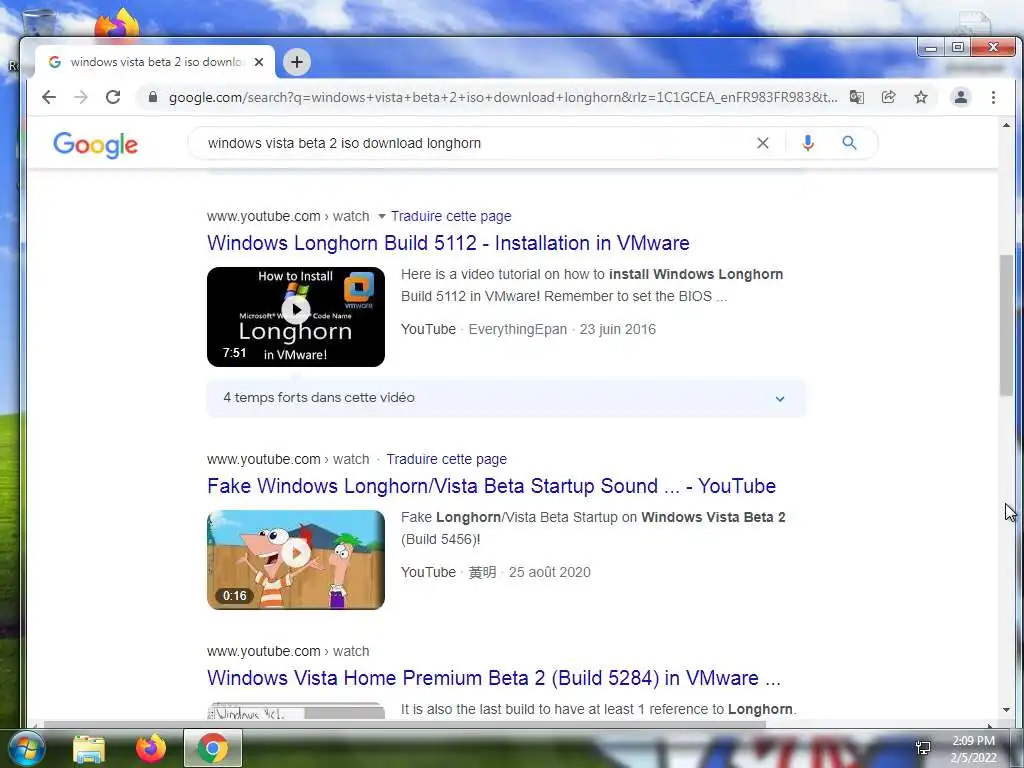
Task: Expand dropdown next to youtube.com watch
Action: [x=381, y=216]
